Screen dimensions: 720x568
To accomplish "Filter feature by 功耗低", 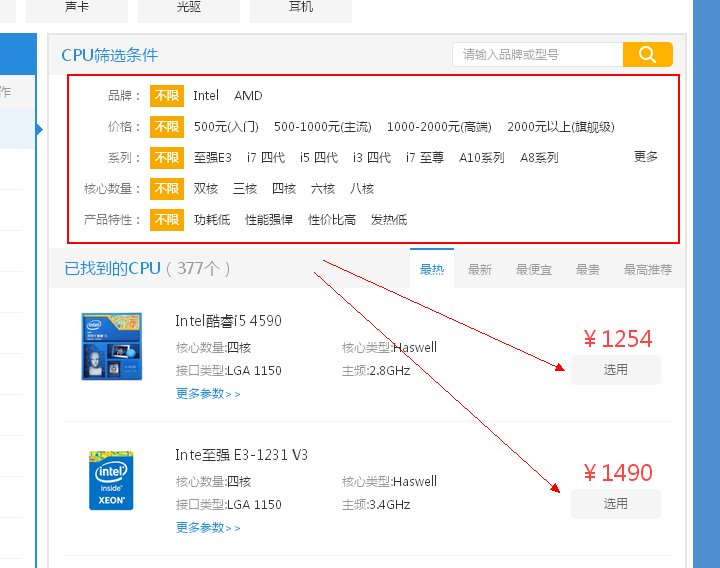I will tap(212, 220).
